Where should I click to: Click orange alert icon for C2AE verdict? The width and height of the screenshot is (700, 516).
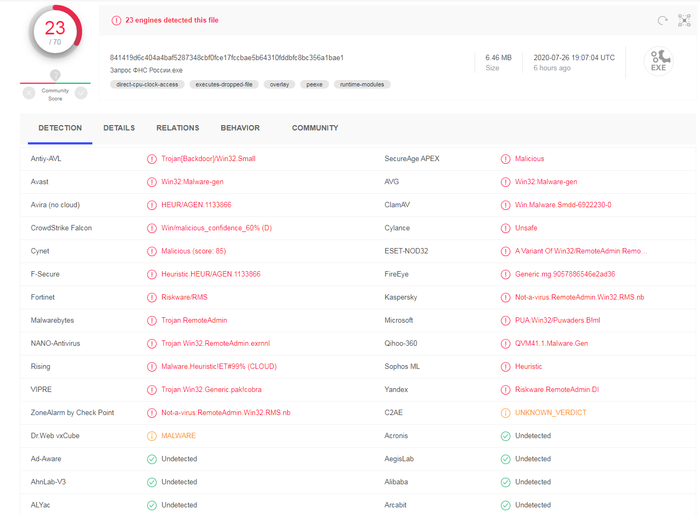point(505,413)
